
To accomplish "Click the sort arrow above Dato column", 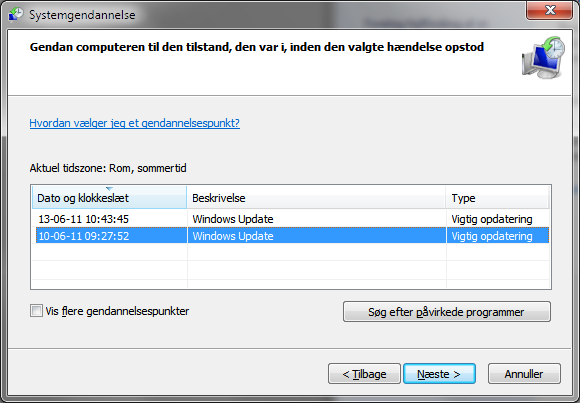I will click(x=109, y=189).
